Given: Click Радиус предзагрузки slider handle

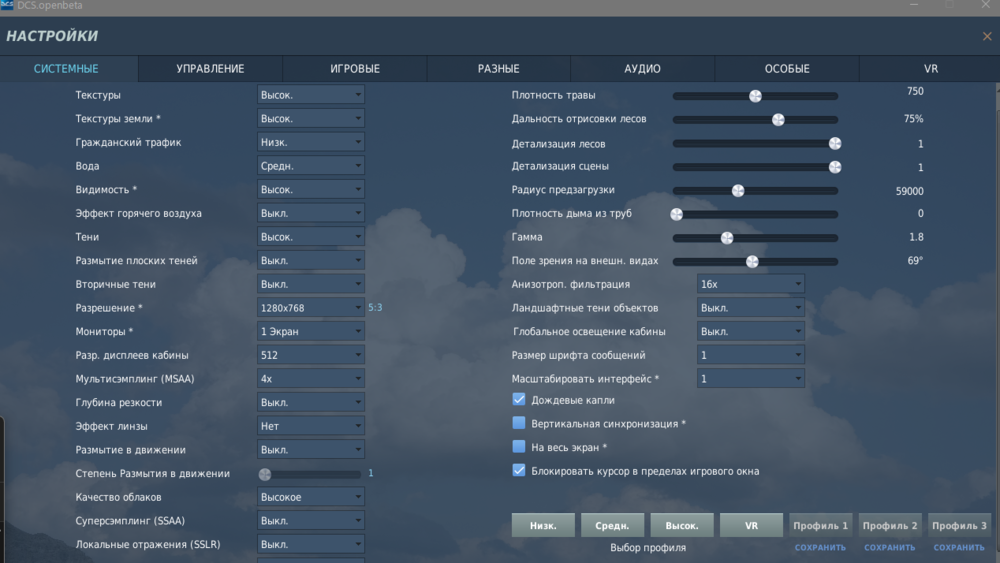Looking at the screenshot, I should (738, 191).
